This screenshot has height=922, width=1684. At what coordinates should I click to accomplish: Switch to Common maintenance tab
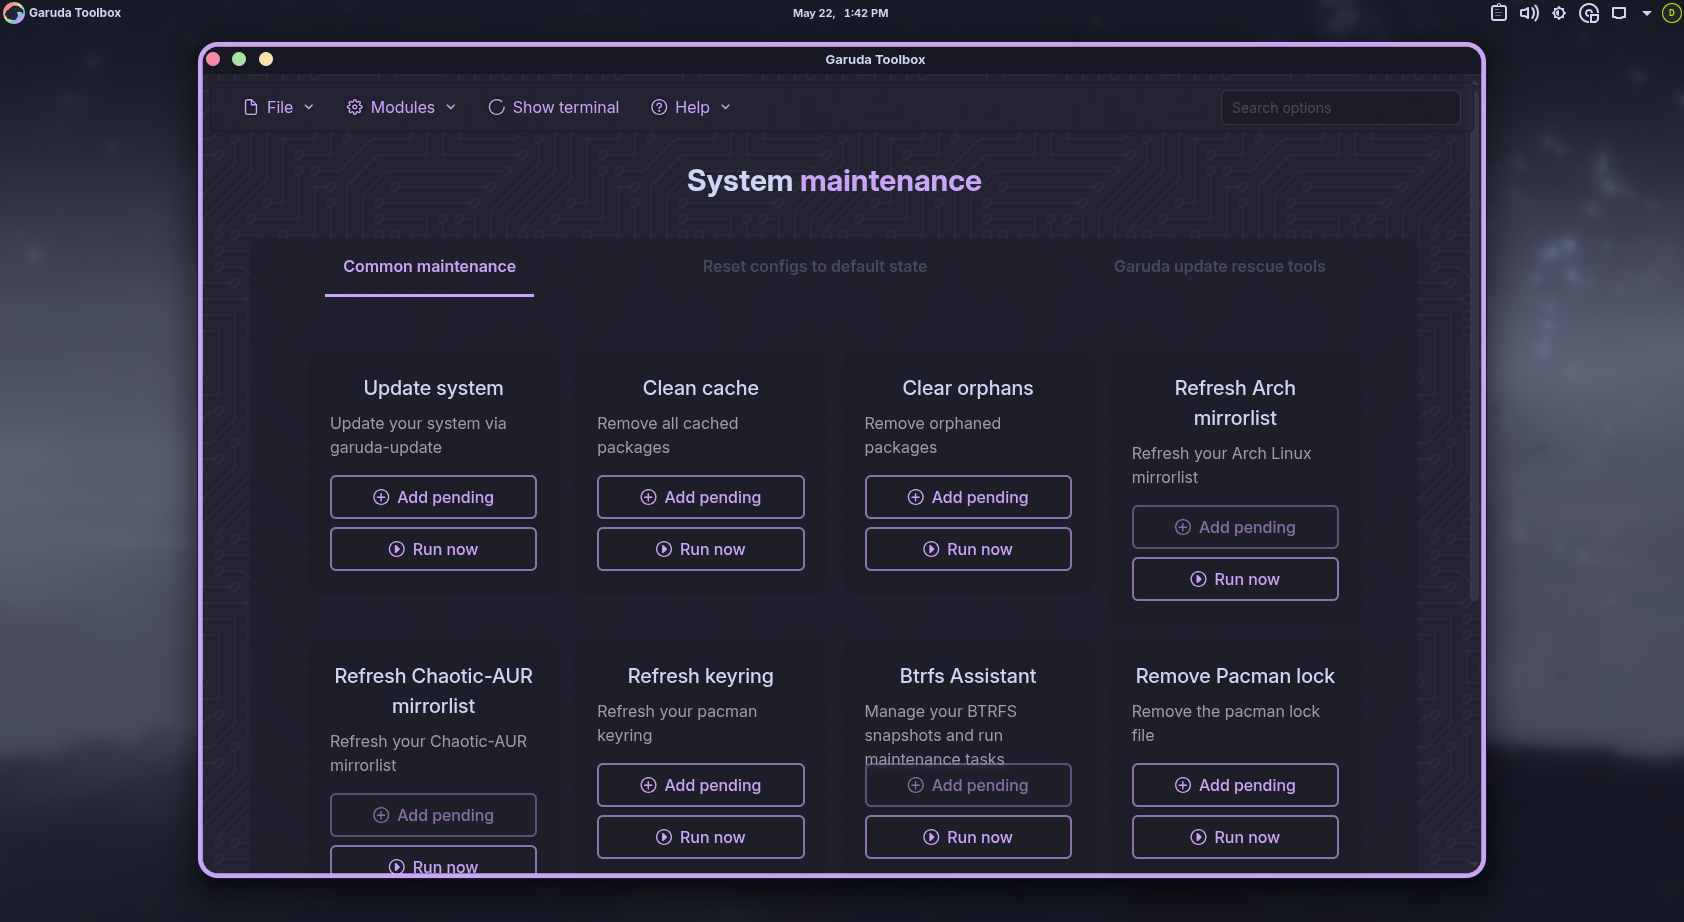(429, 267)
